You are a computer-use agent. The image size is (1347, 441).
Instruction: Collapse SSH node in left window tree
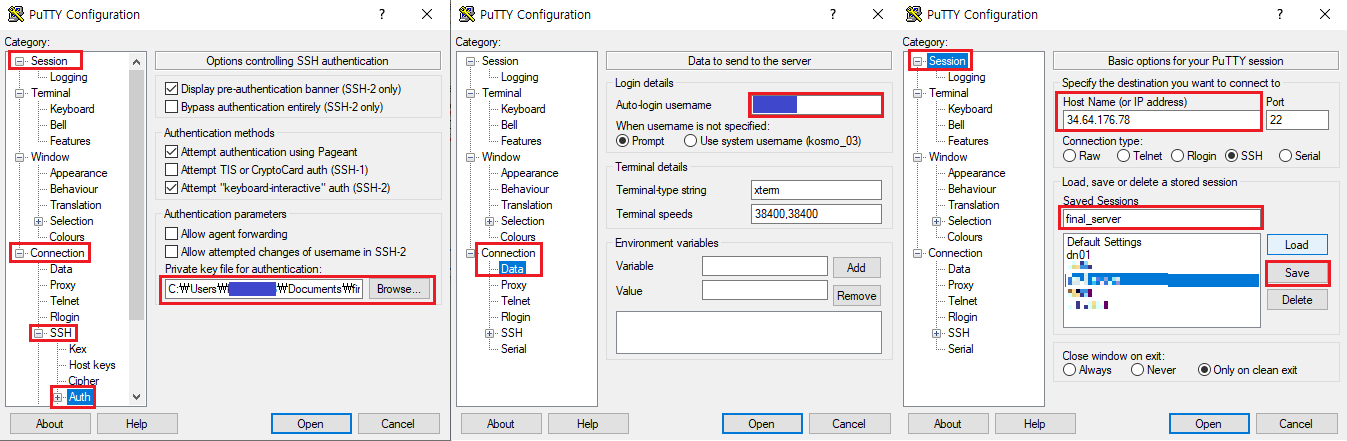pyautogui.click(x=40, y=333)
